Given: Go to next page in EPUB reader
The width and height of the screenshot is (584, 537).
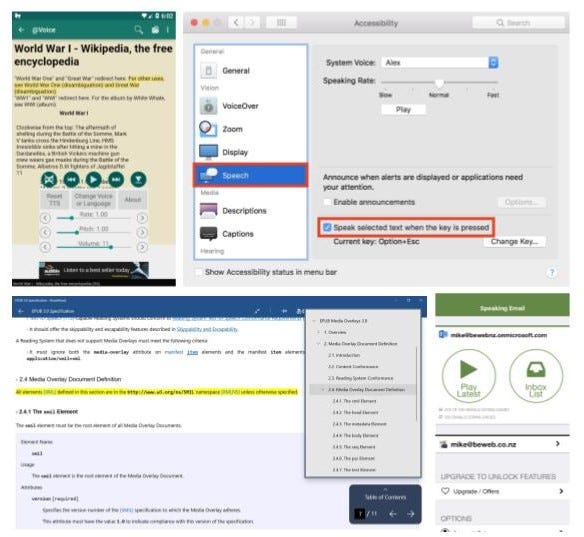Looking at the screenshot, I should tap(410, 514).
